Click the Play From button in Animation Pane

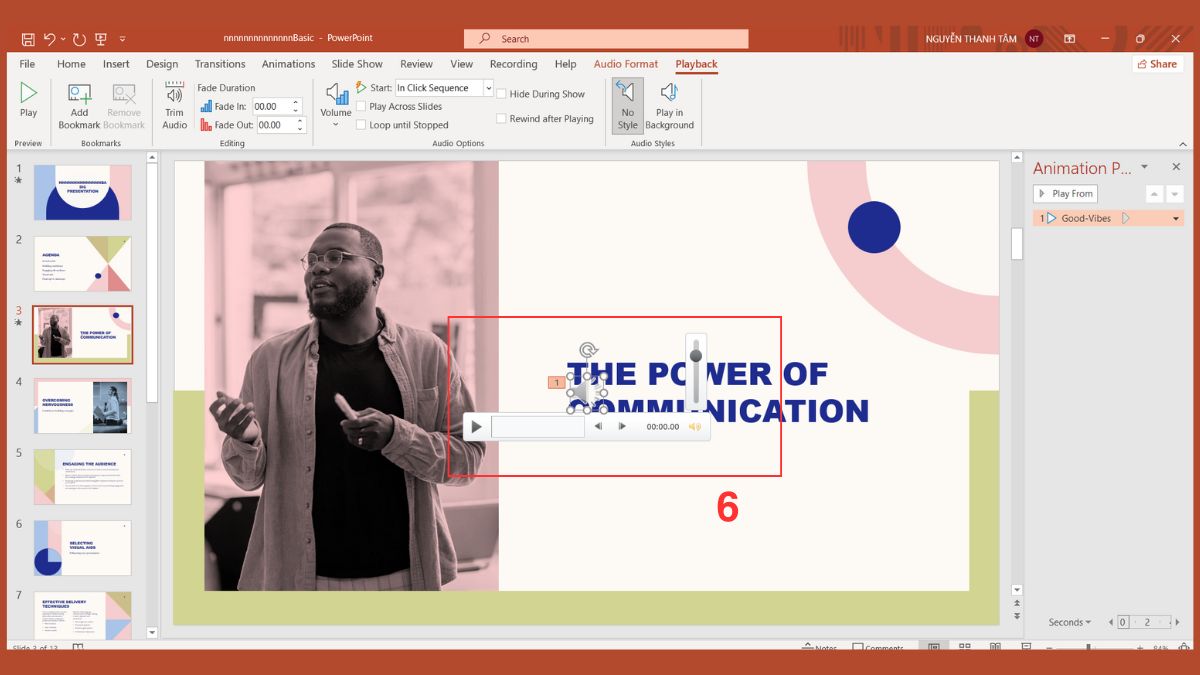point(1064,193)
